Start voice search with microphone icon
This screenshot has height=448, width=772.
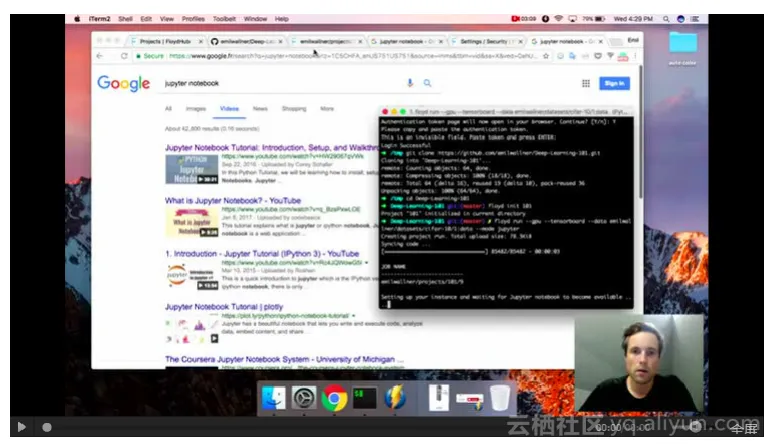[x=410, y=83]
